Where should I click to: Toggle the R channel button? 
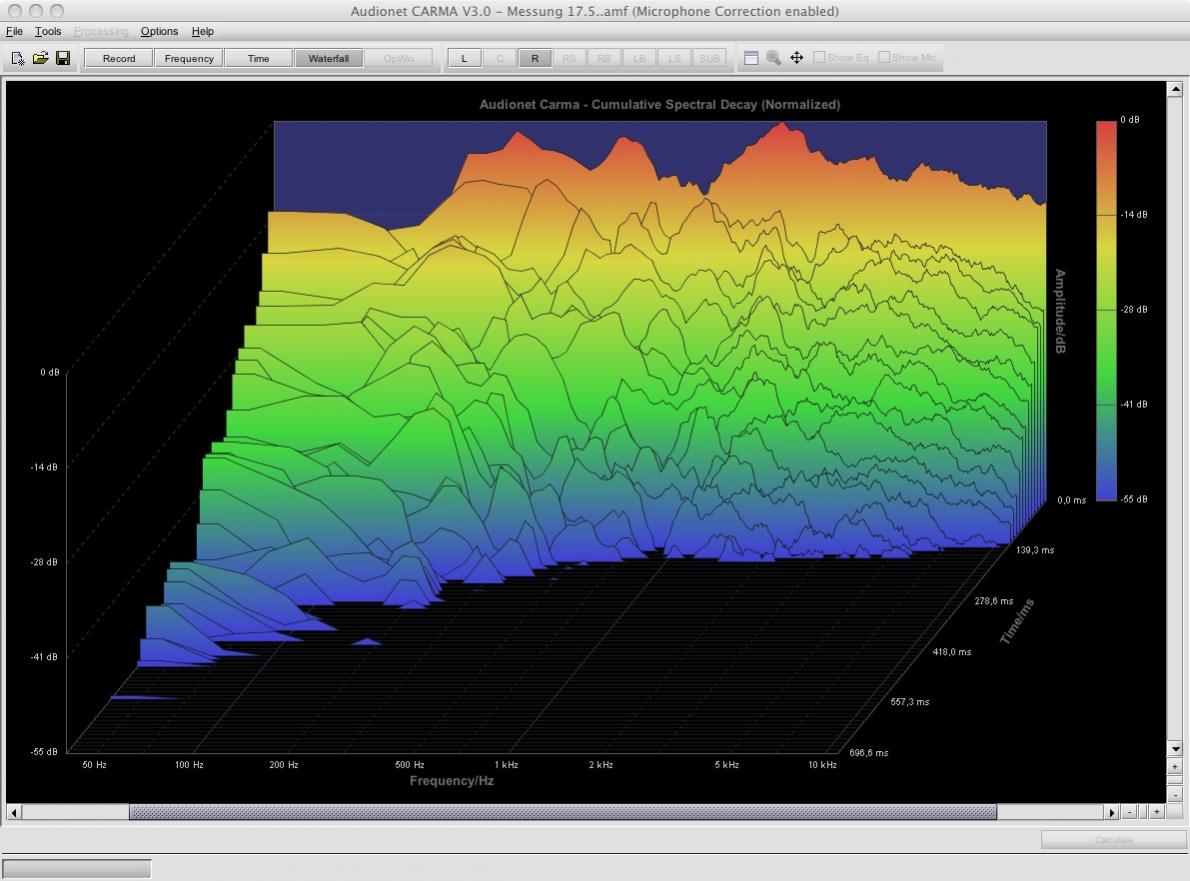tap(534, 58)
